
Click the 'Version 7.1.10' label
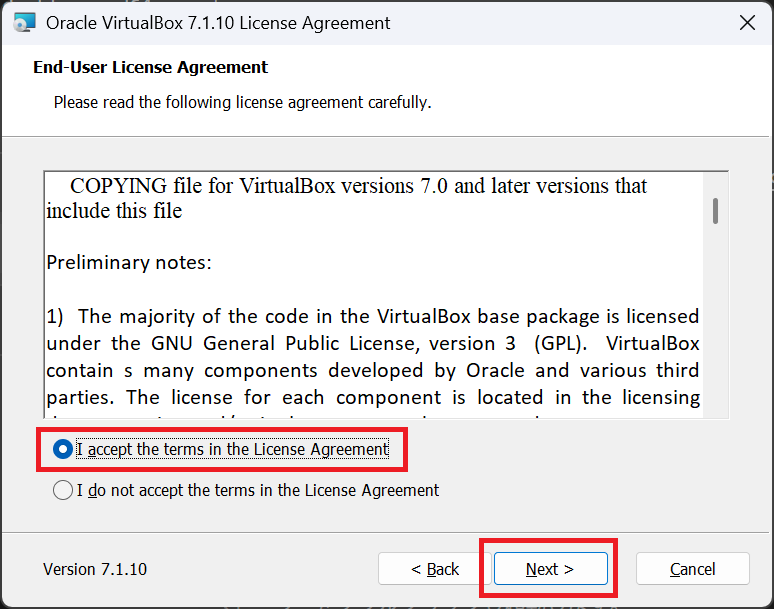95,569
